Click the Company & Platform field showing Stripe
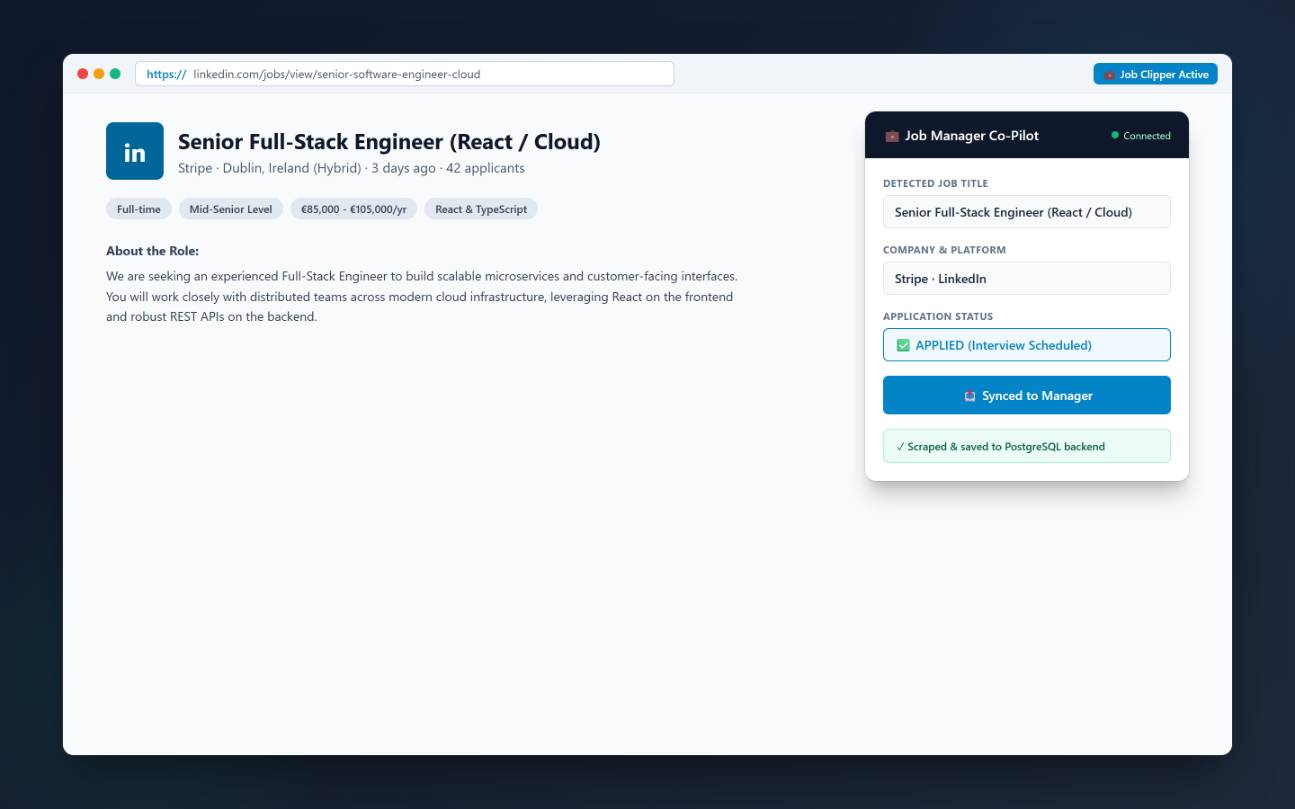The height and width of the screenshot is (809, 1295). click(1026, 278)
